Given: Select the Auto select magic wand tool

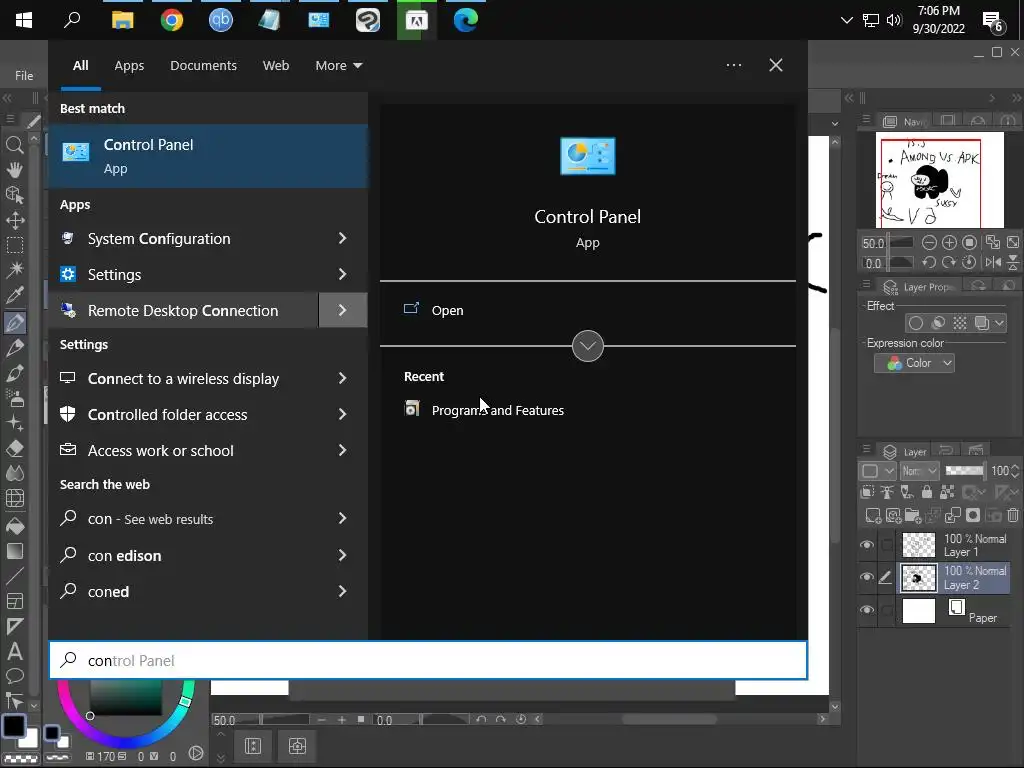Looking at the screenshot, I should pyautogui.click(x=14, y=269).
